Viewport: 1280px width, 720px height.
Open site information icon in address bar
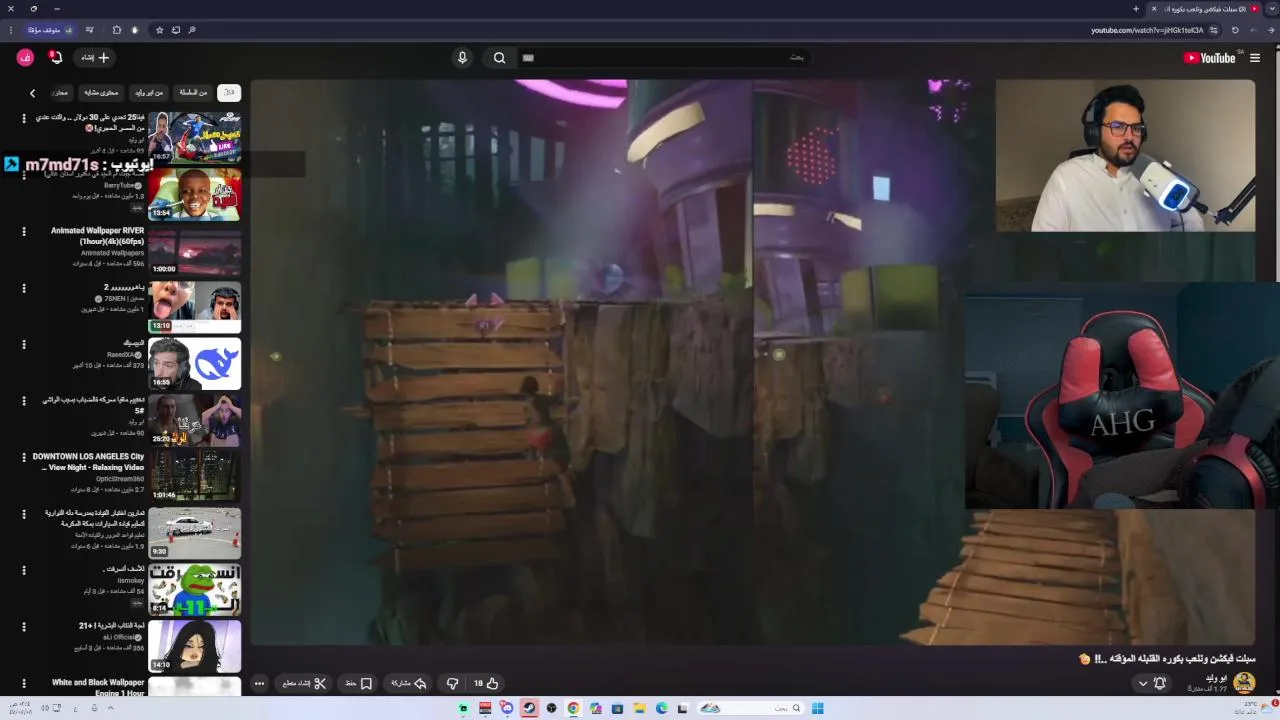(x=1214, y=30)
